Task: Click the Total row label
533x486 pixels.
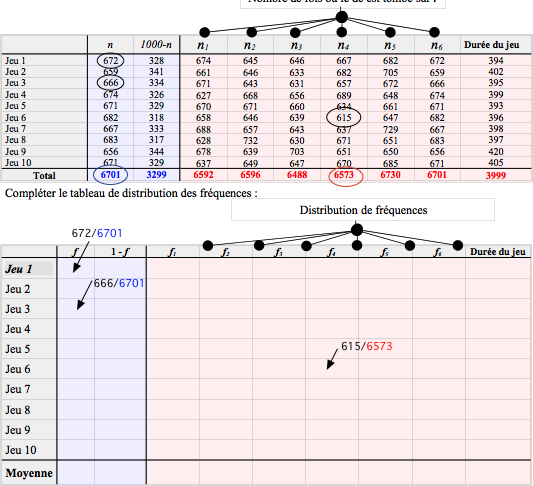Action: pyautogui.click(x=44, y=175)
